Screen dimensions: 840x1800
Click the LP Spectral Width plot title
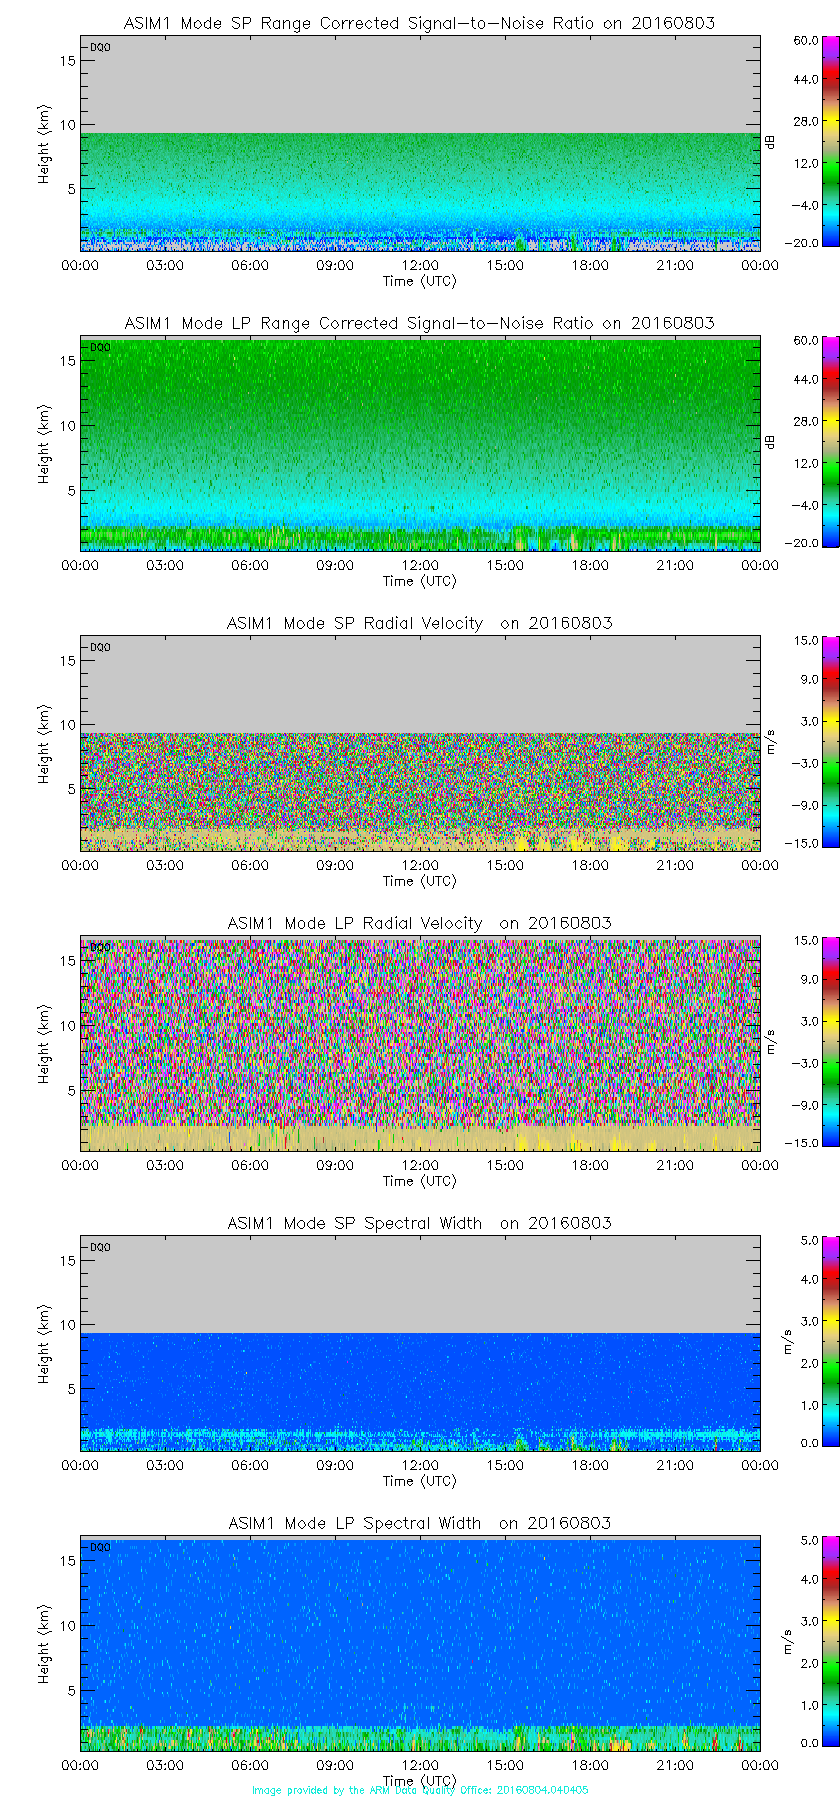pyautogui.click(x=419, y=1523)
